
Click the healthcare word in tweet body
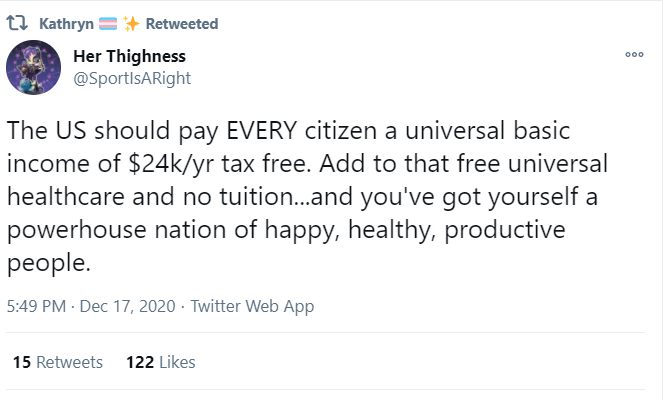[65, 197]
